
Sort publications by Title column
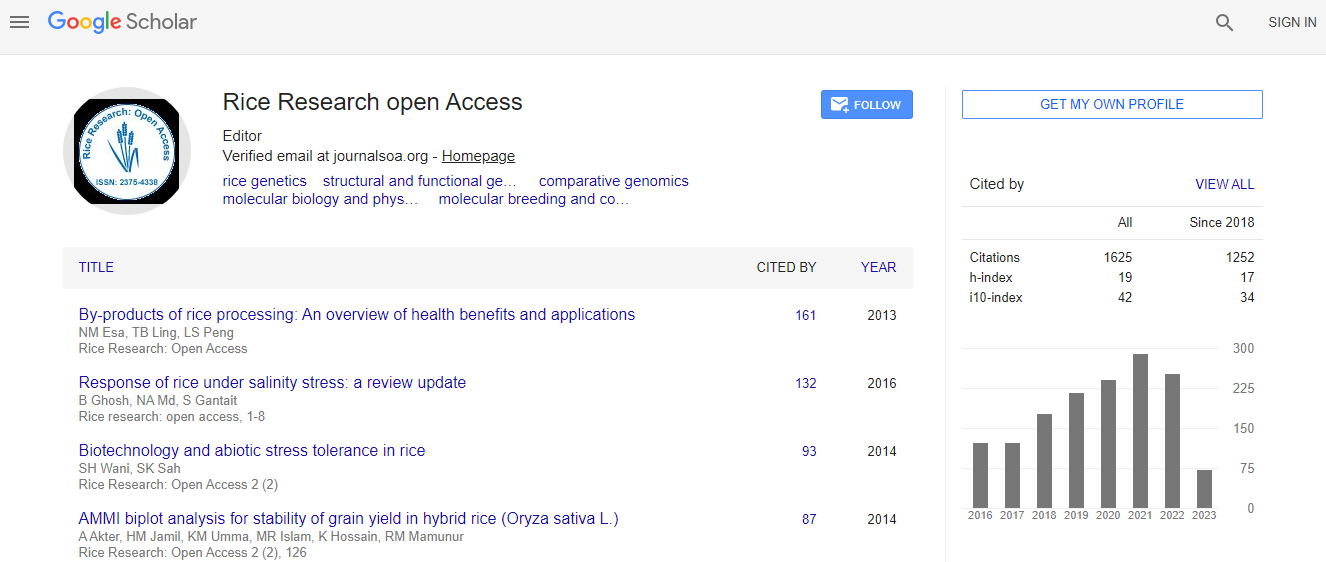(96, 267)
